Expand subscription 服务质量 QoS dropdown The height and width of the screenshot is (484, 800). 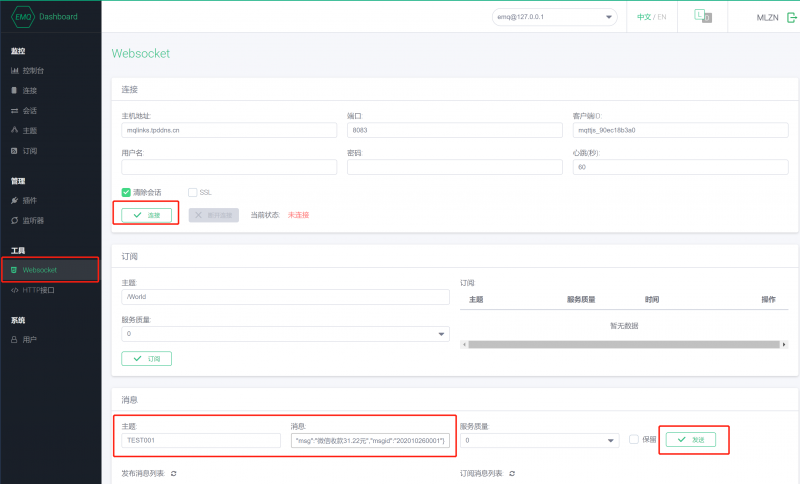click(x=285, y=334)
